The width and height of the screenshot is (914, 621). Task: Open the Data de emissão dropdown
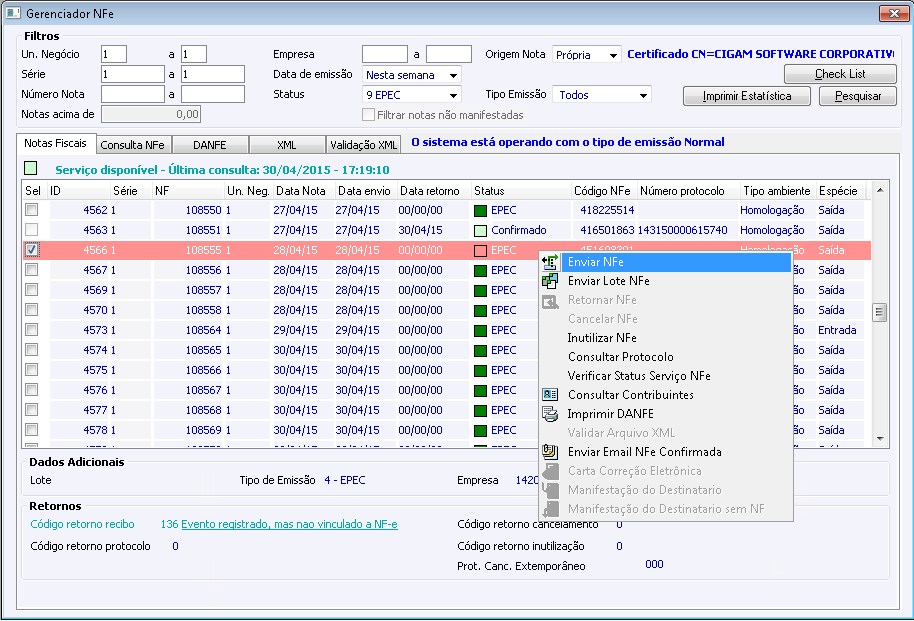(453, 75)
